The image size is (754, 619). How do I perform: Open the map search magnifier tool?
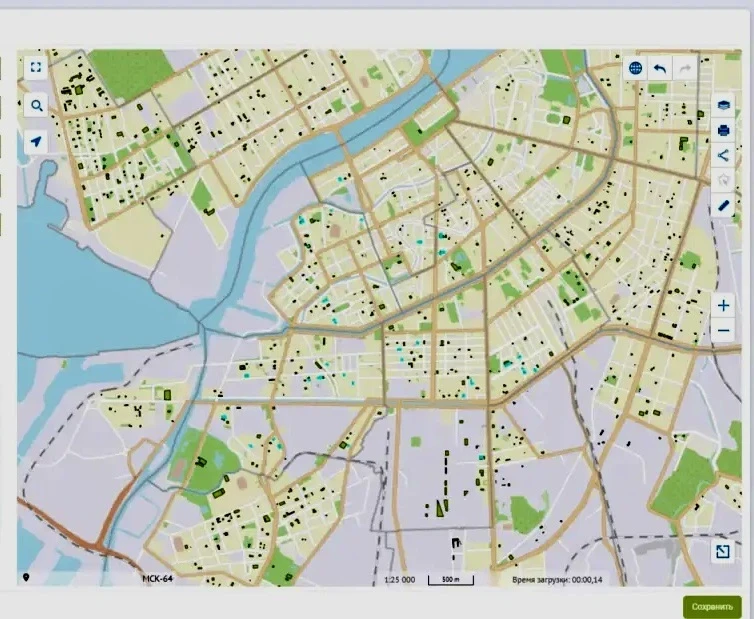37,105
